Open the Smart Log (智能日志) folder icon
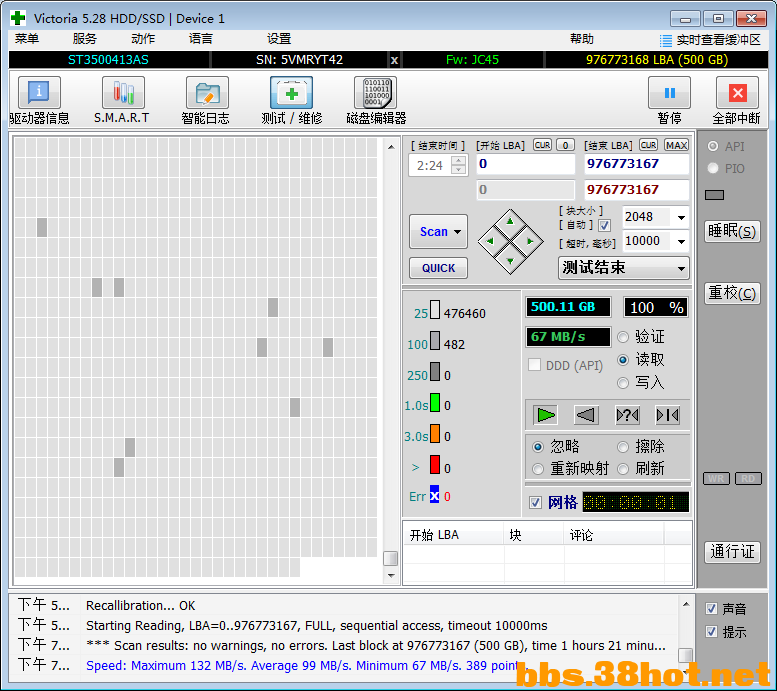The image size is (777, 691). click(x=207, y=93)
